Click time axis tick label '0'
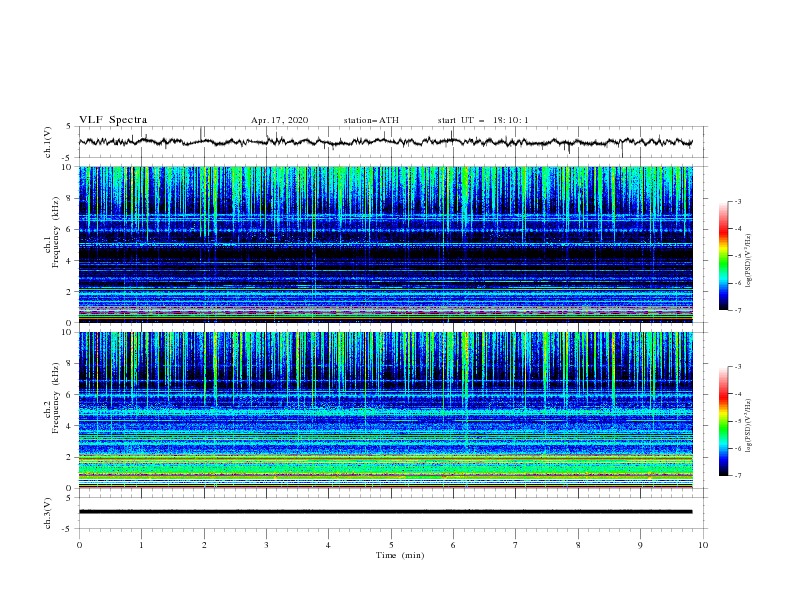The width and height of the screenshot is (792, 612). pos(79,545)
